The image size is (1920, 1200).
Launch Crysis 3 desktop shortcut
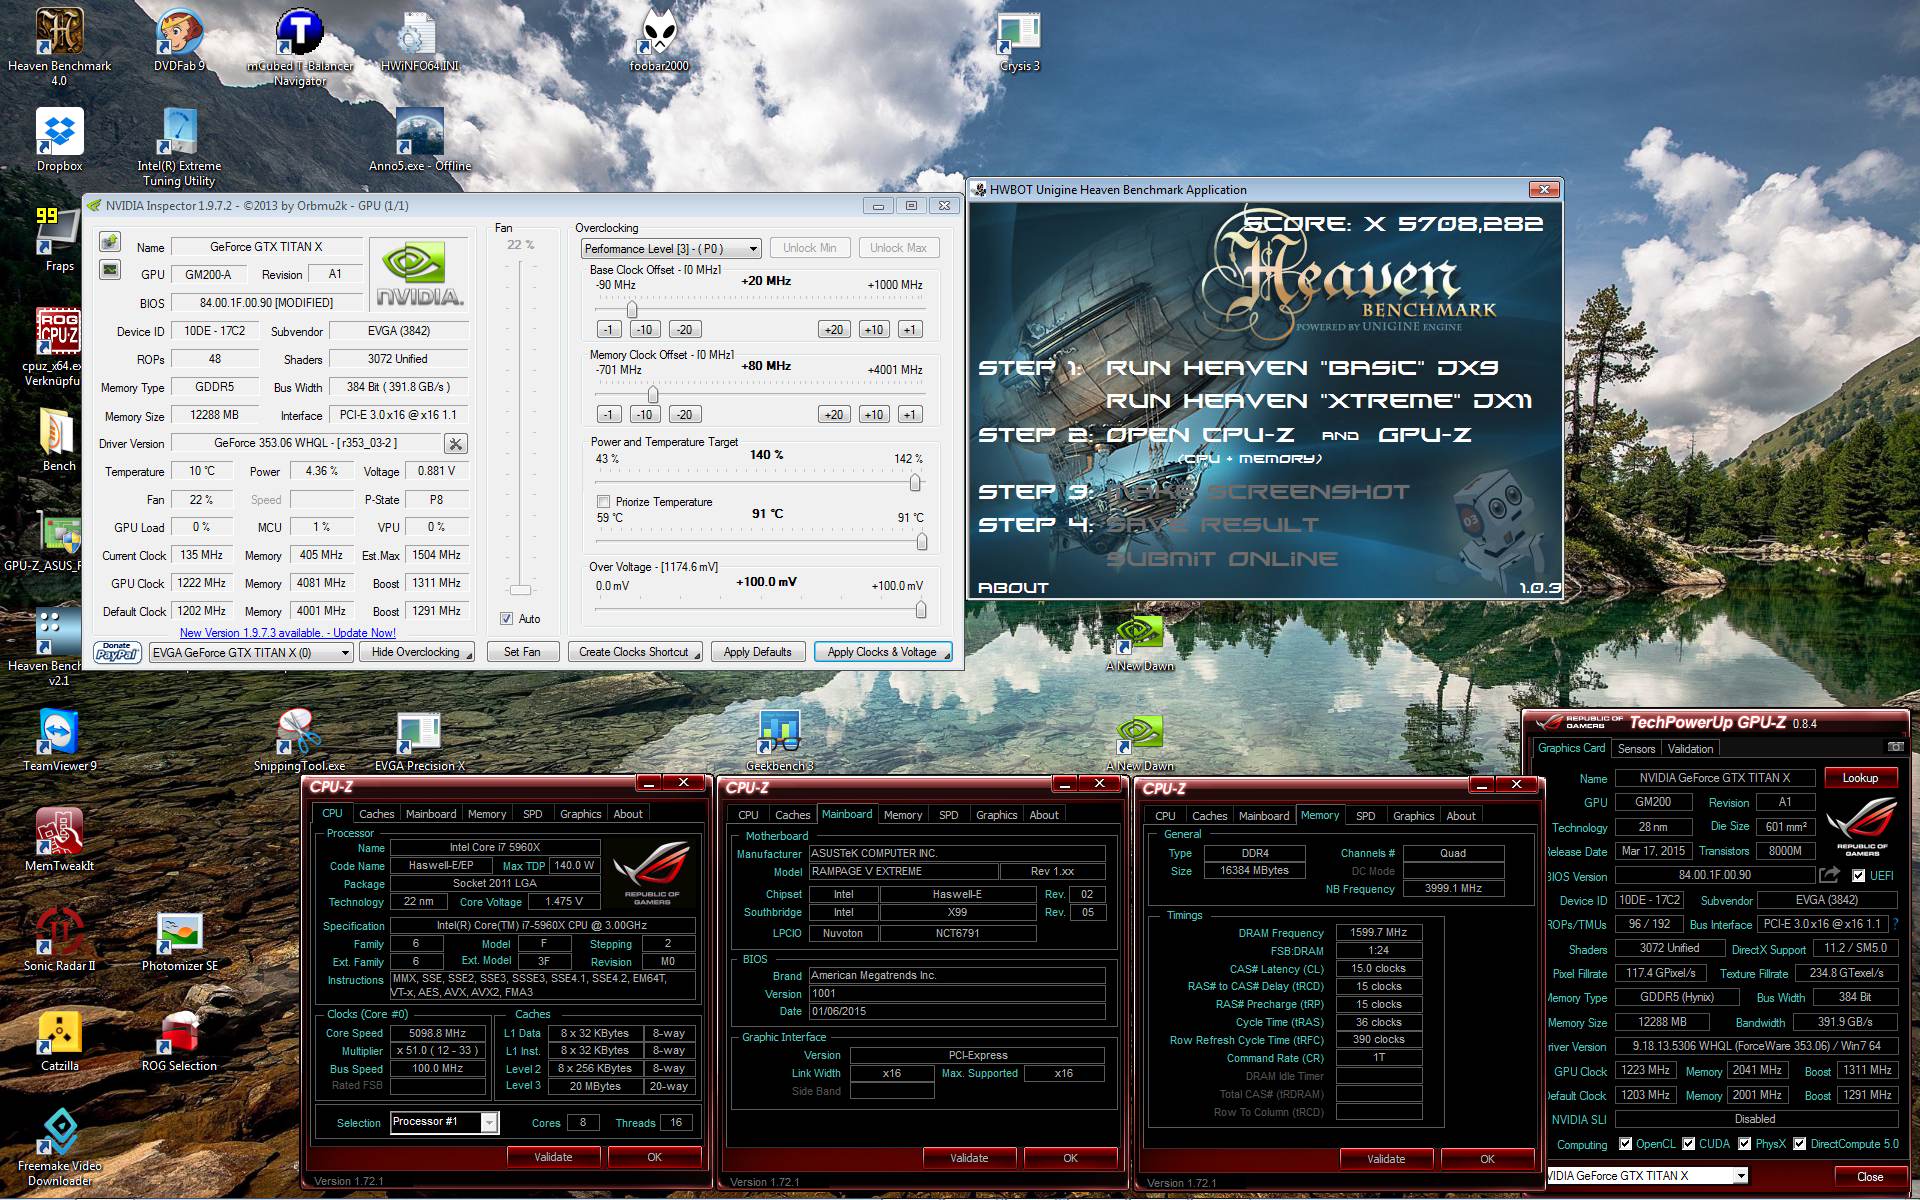[1019, 40]
